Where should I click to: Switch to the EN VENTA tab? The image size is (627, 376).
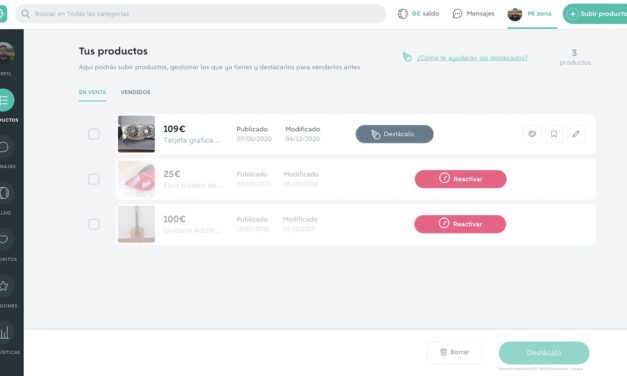pos(92,92)
